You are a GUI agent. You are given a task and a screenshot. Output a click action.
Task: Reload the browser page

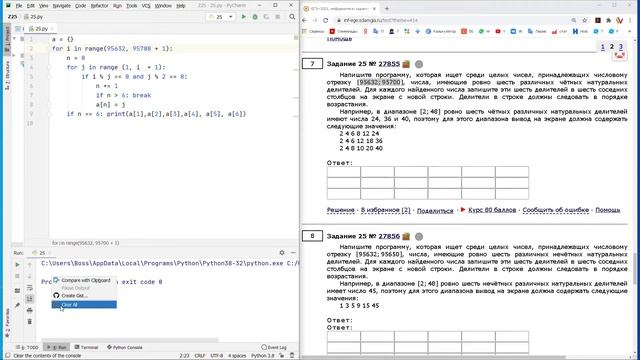pyautogui.click(x=325, y=20)
